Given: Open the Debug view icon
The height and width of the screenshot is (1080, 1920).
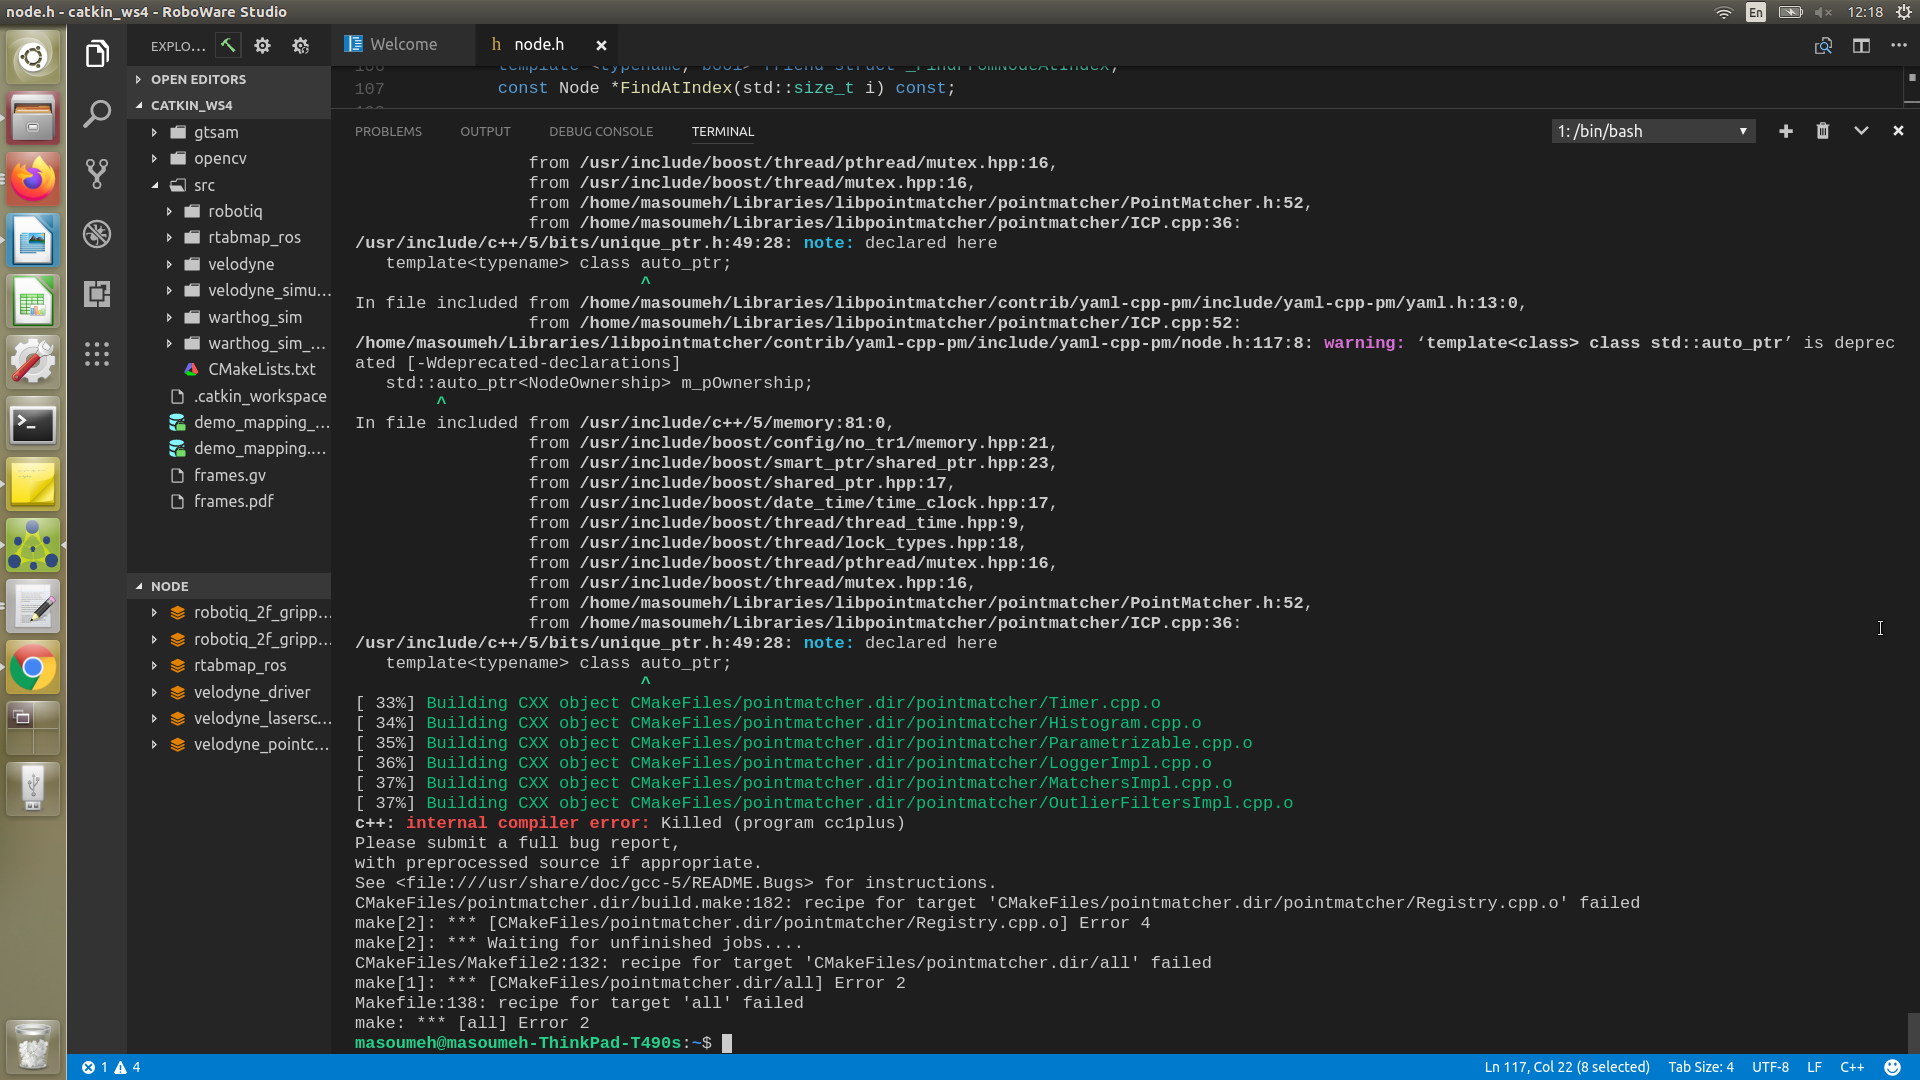Looking at the screenshot, I should coord(97,234).
